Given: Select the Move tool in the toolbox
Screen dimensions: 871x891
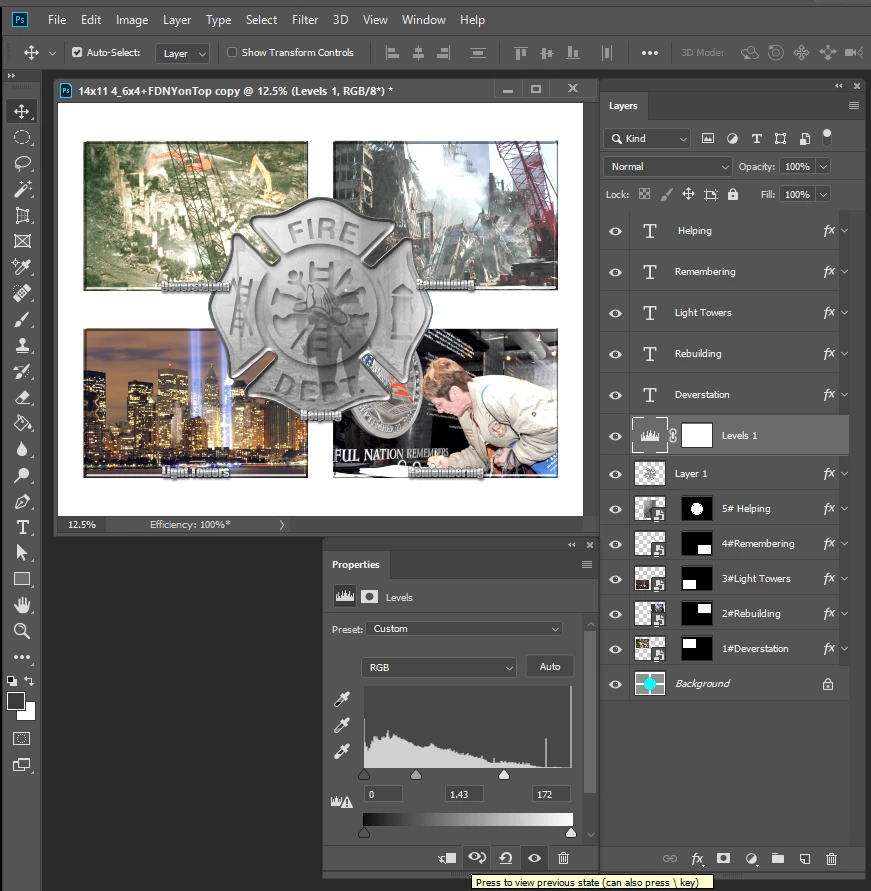Looking at the screenshot, I should click(x=22, y=111).
